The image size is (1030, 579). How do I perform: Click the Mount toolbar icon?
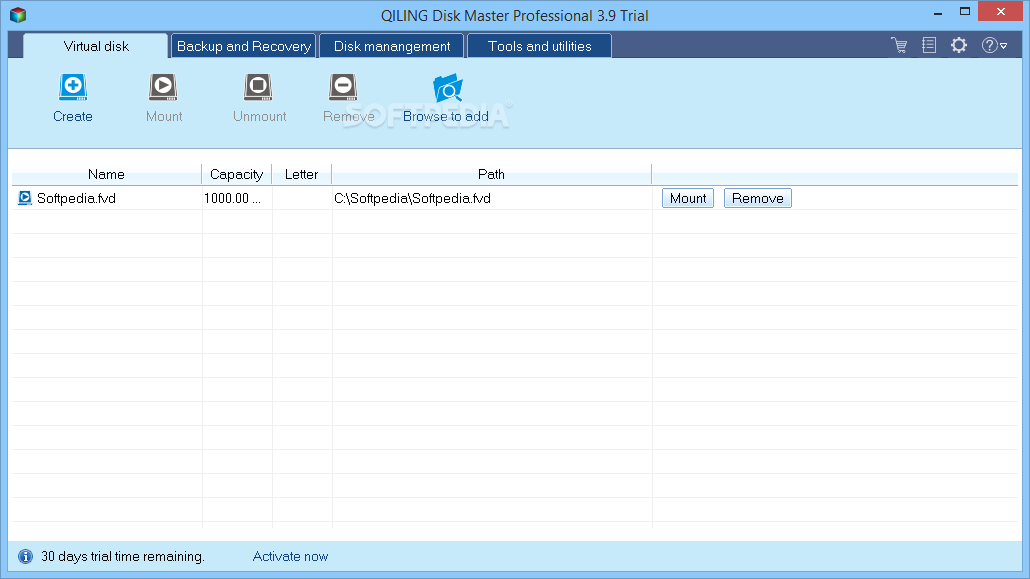pos(163,87)
